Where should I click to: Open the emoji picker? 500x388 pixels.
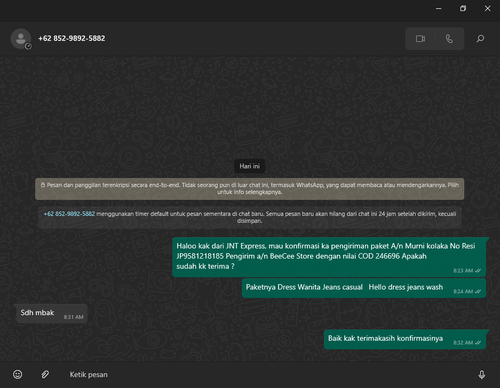point(18,374)
